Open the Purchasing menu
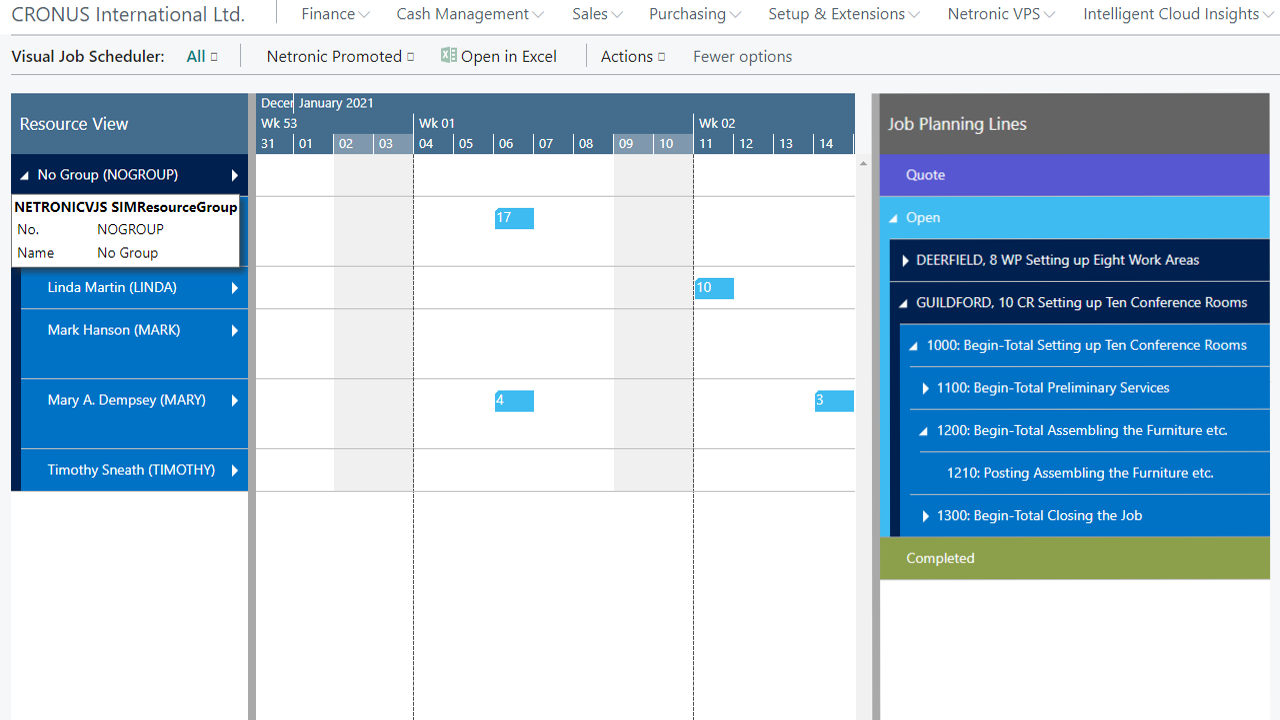 (x=695, y=14)
